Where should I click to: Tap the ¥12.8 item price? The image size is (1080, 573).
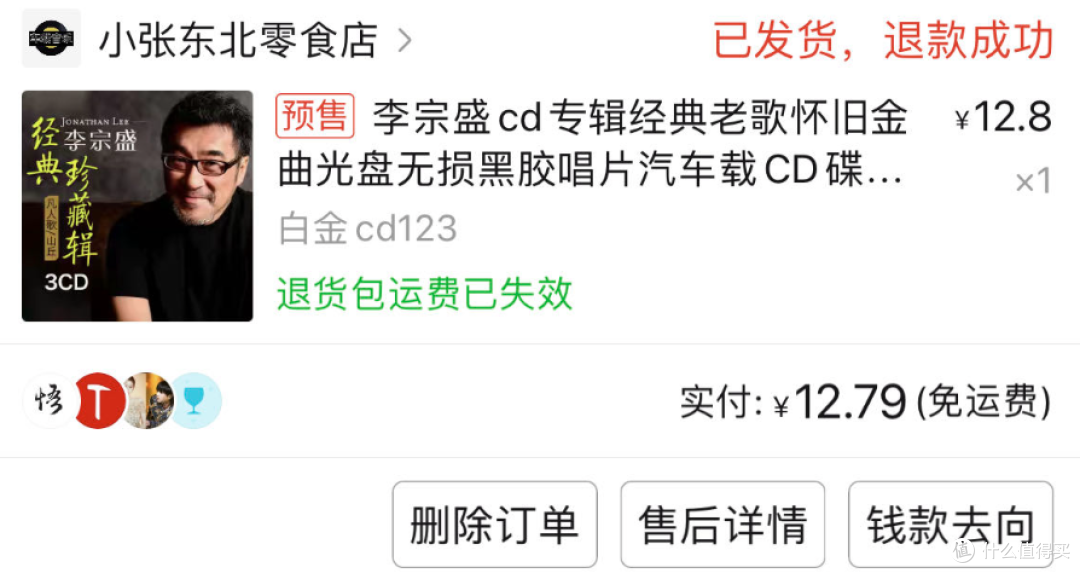(1003, 116)
